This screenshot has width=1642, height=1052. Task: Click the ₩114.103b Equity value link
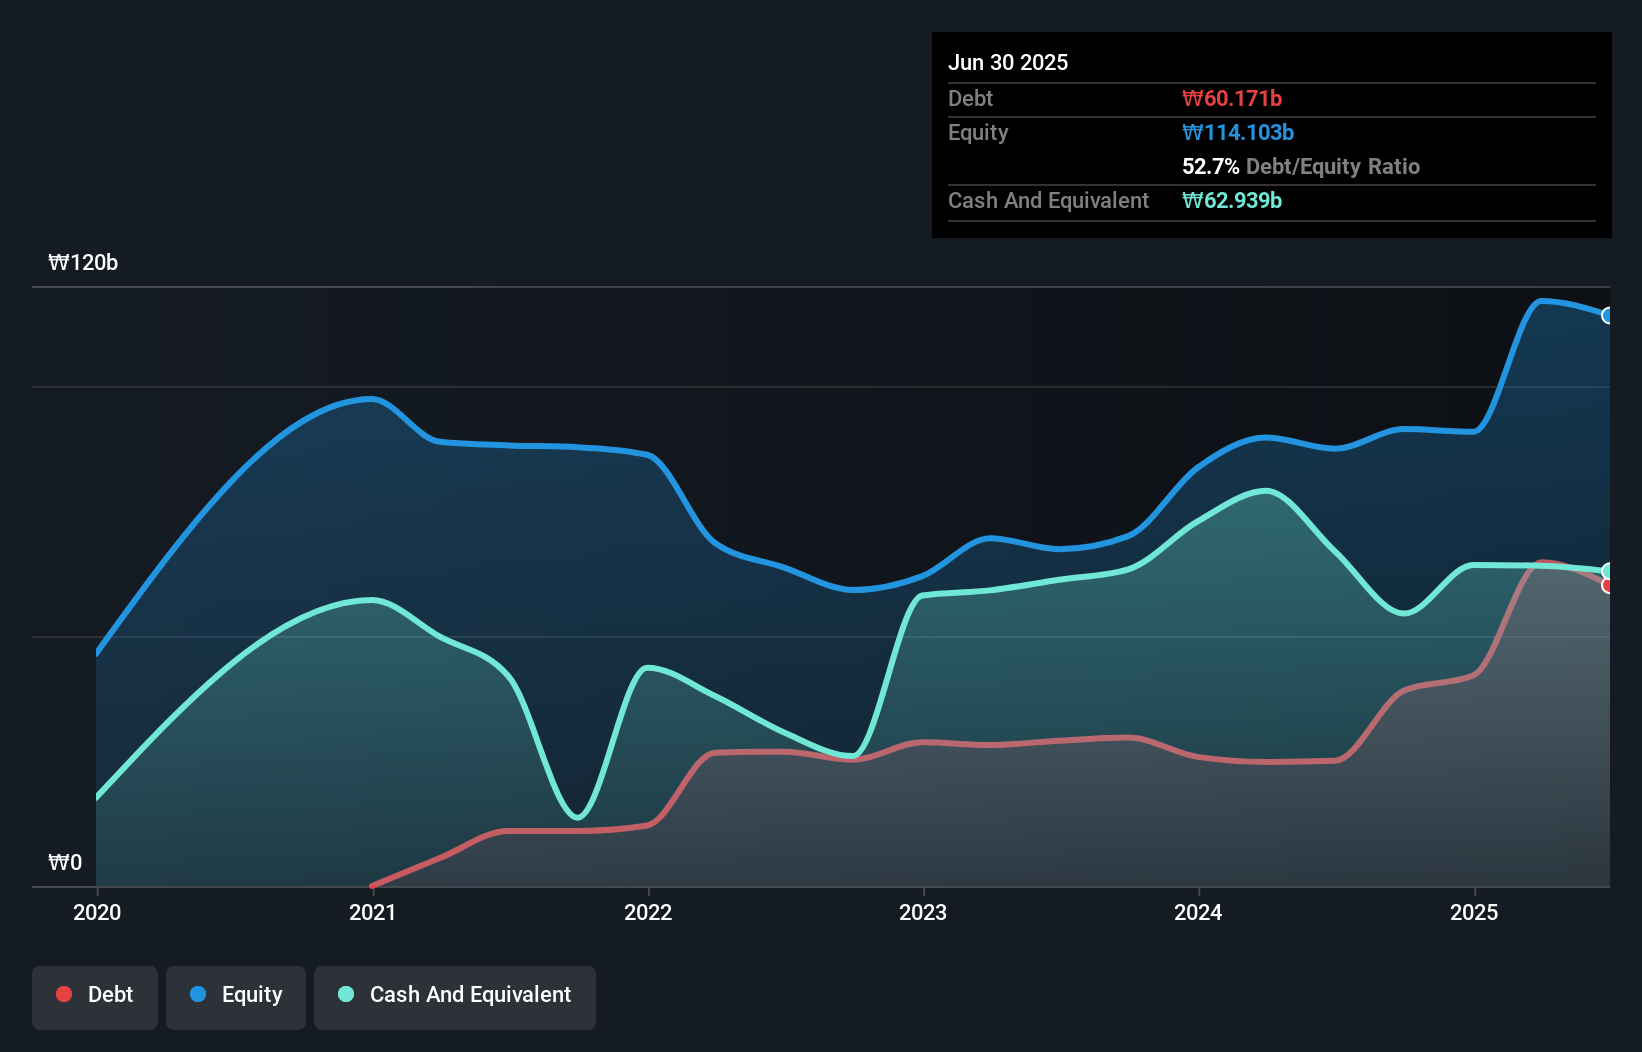point(1238,131)
